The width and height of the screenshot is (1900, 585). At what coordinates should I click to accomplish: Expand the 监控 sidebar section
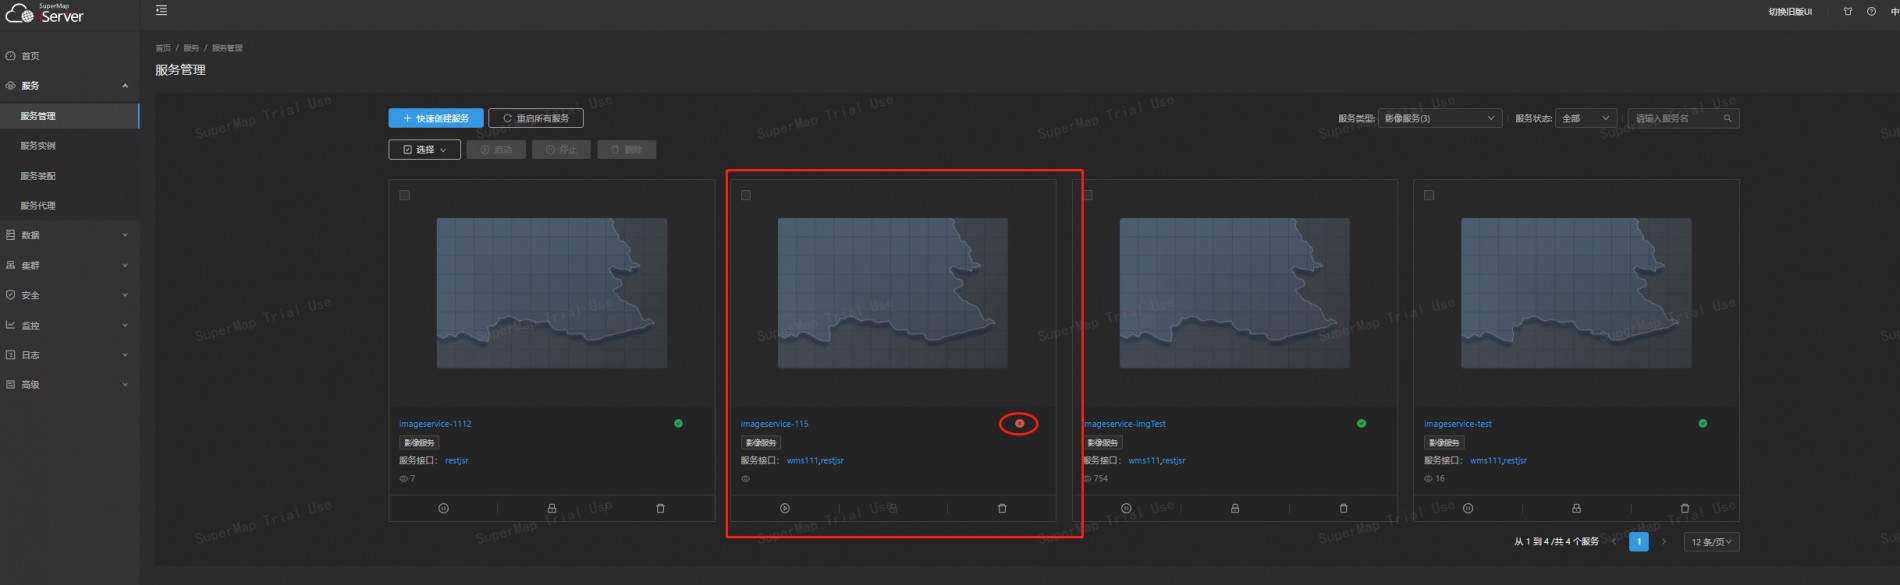coord(69,325)
